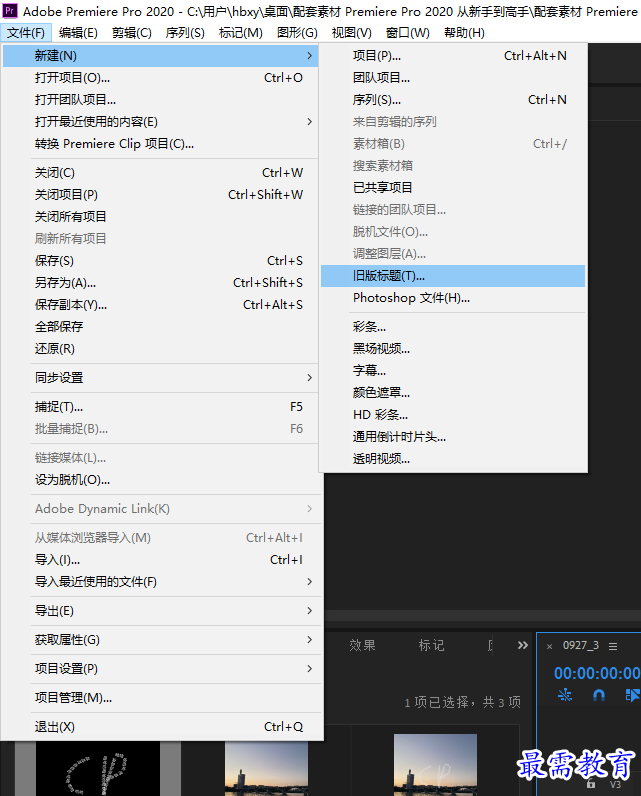
Task: Open the 窗口(W) menu
Action: (408, 33)
